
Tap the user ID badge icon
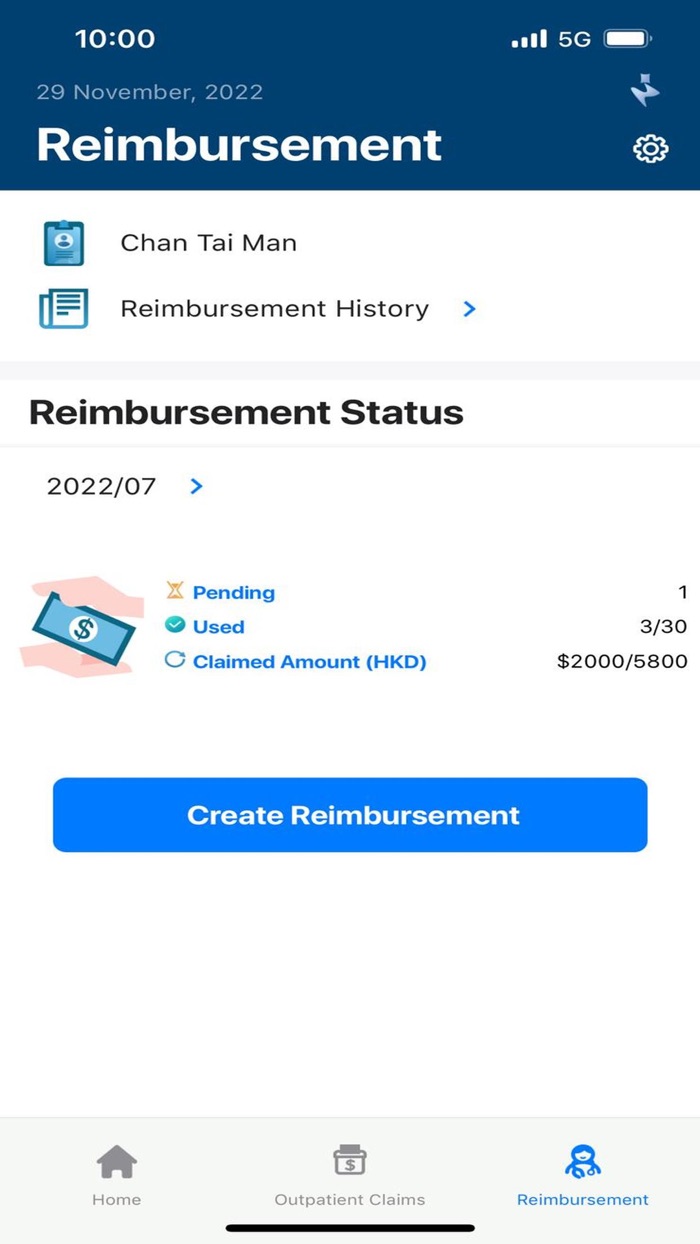[64, 243]
